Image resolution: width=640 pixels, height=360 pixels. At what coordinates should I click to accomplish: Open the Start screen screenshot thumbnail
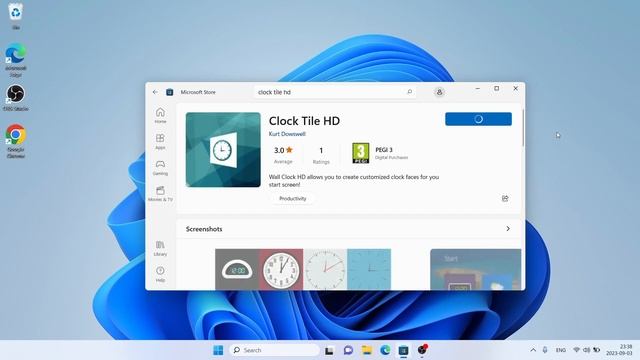pos(476,269)
